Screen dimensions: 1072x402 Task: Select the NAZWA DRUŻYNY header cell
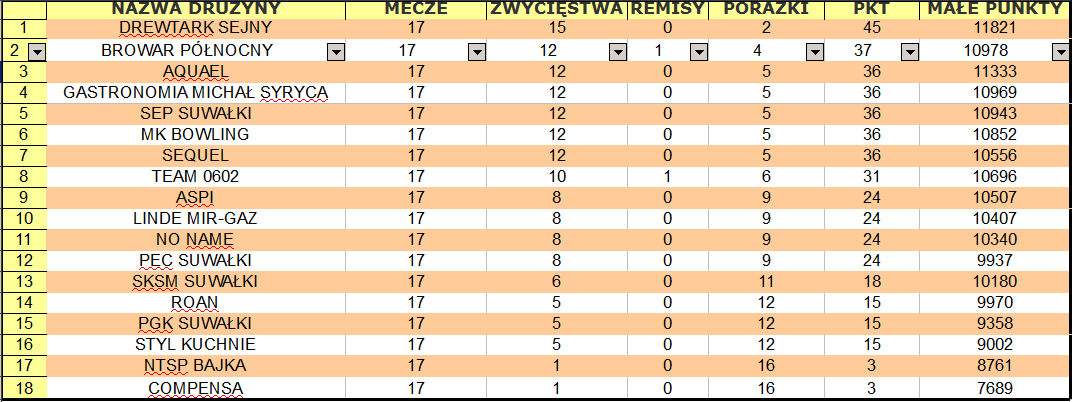pos(196,10)
